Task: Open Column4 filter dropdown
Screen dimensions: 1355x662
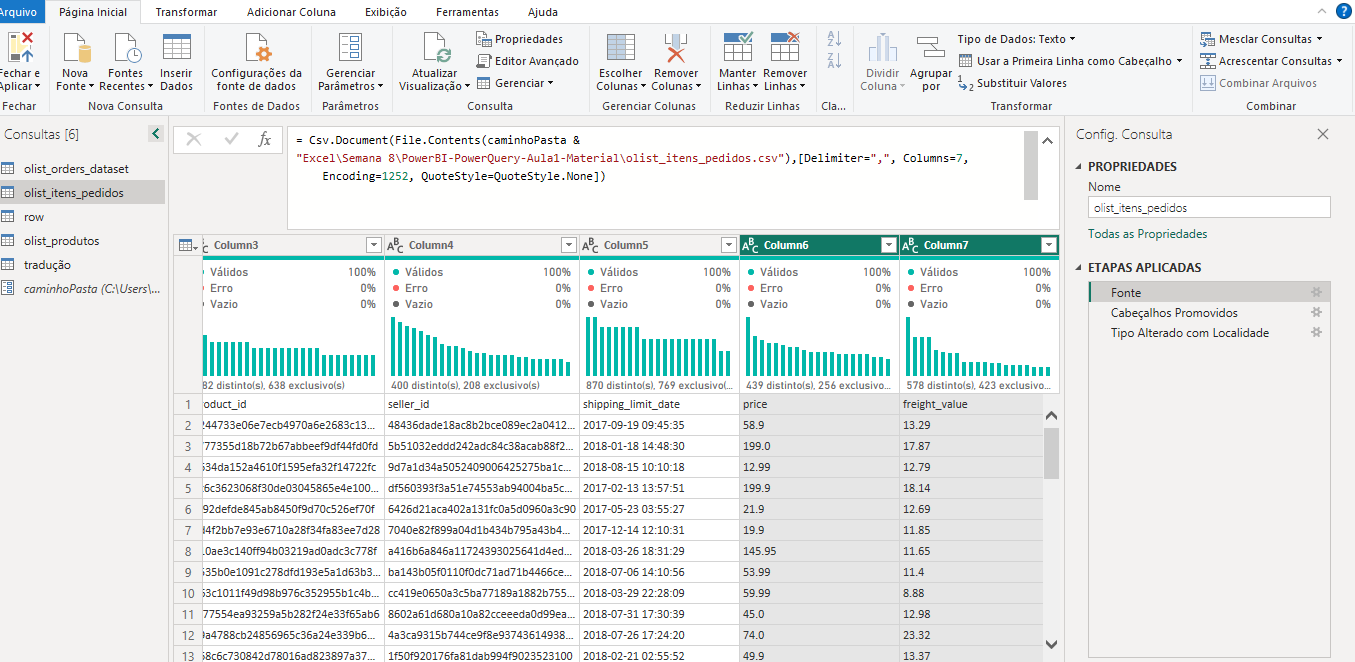Action: point(568,245)
